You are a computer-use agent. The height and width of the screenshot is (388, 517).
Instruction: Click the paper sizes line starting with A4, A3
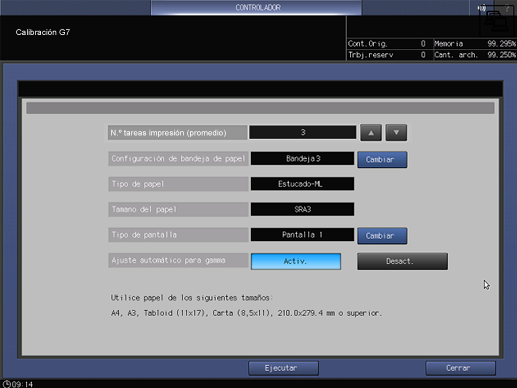coord(246,313)
